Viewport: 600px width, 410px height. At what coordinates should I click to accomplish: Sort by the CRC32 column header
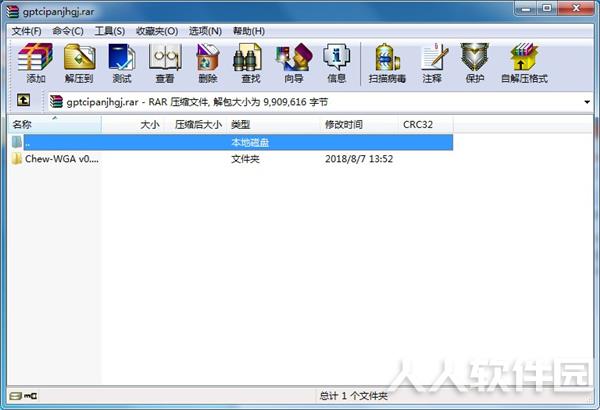coord(426,124)
